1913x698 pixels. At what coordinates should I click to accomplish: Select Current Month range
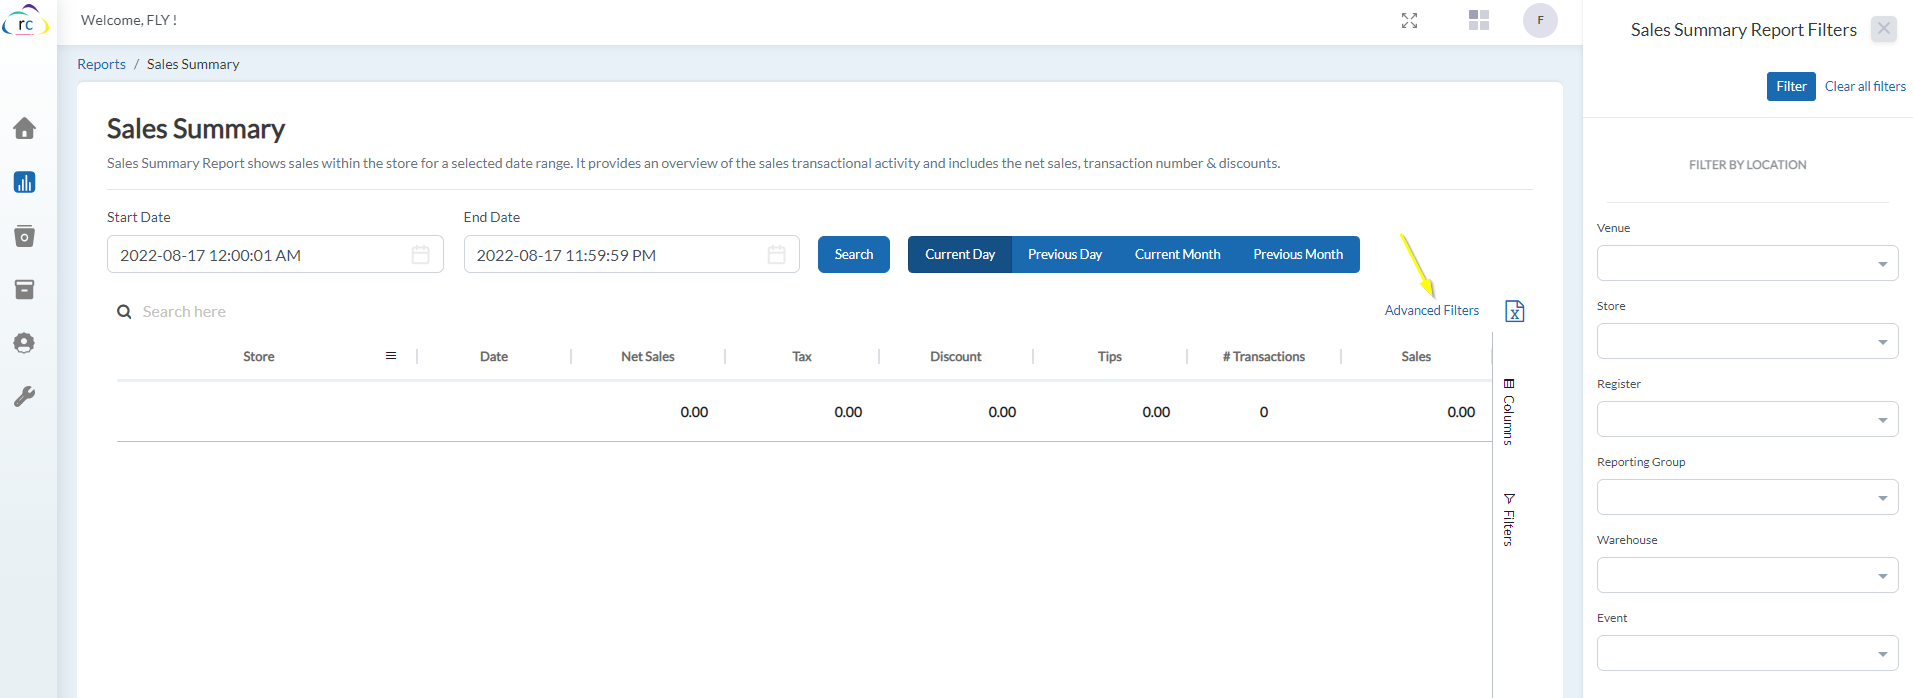point(1177,254)
